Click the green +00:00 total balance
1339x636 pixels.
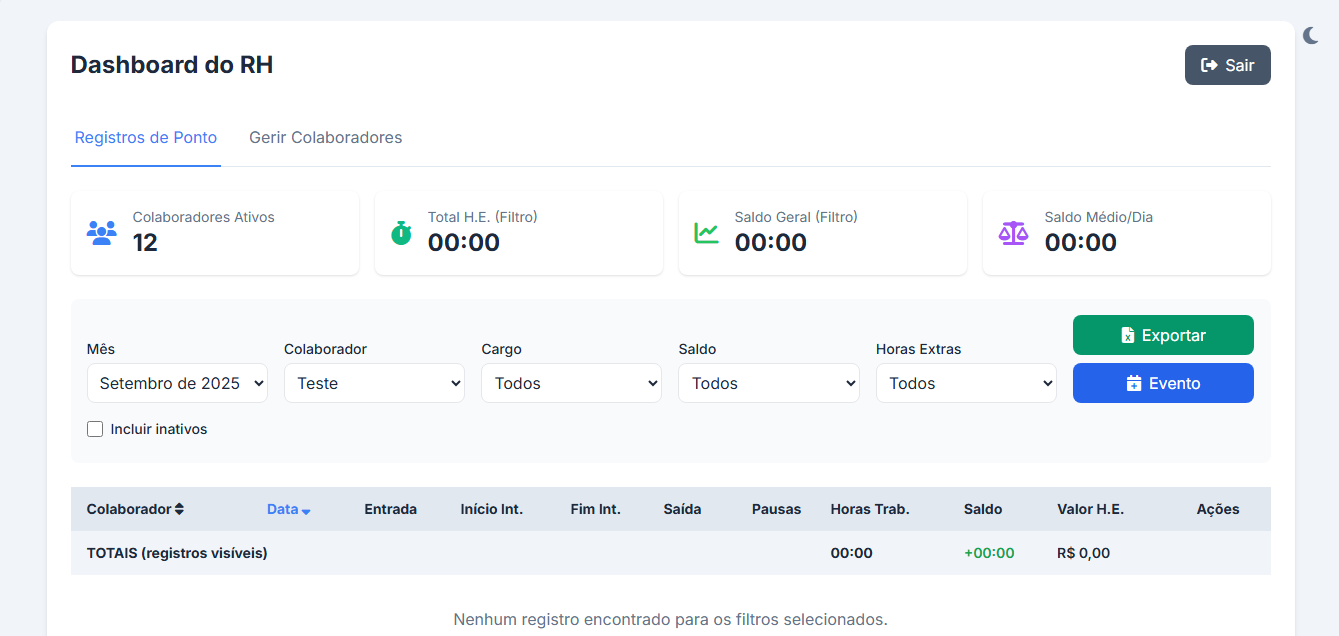[989, 553]
